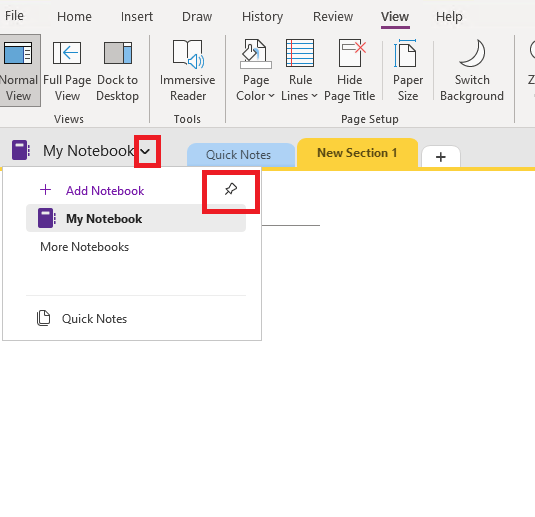
Task: Switch to Normal View
Action: coord(19,70)
